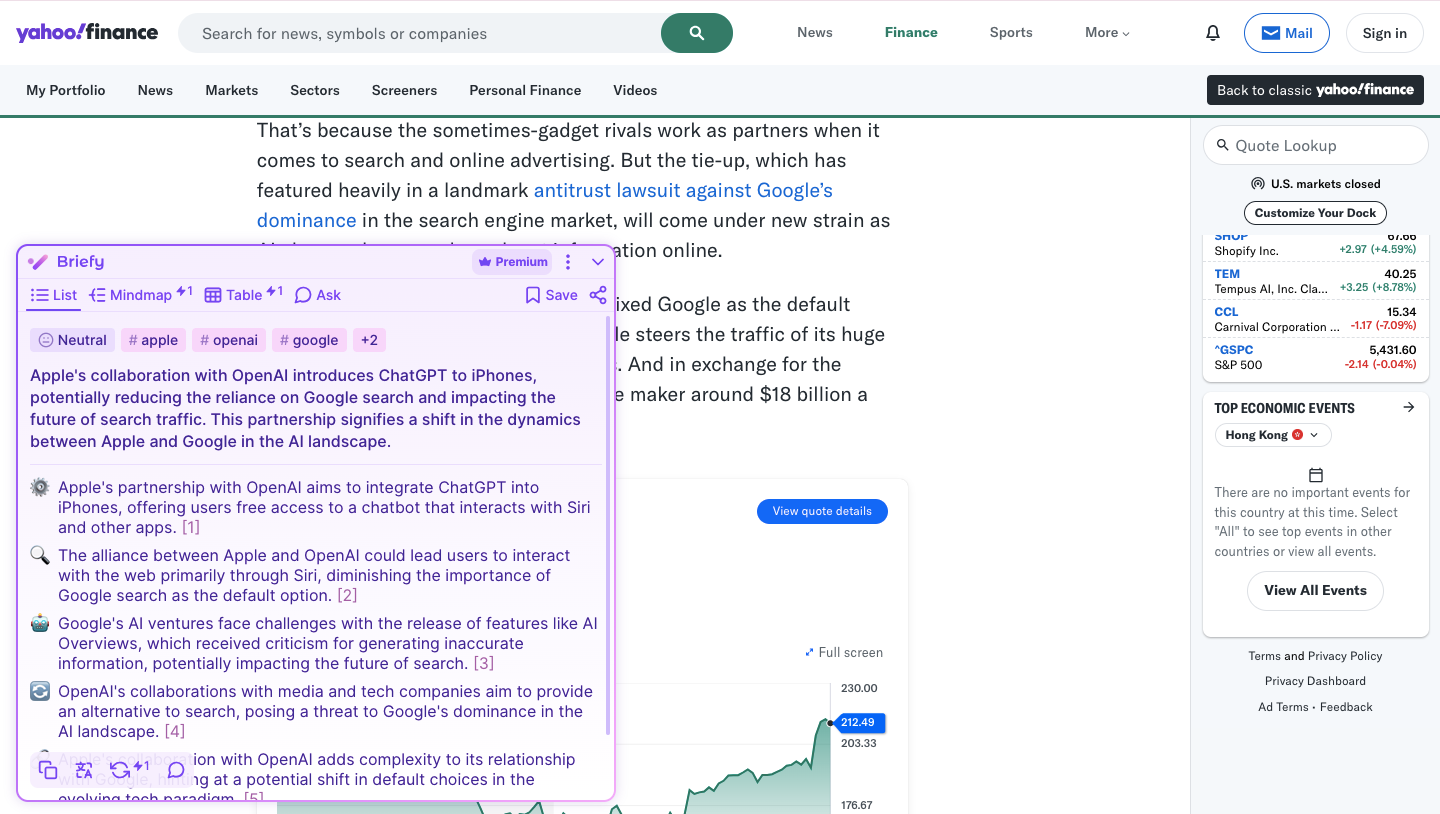The width and height of the screenshot is (1440, 814).
Task: Click the Briefy panel scrollbar
Action: coord(607,525)
